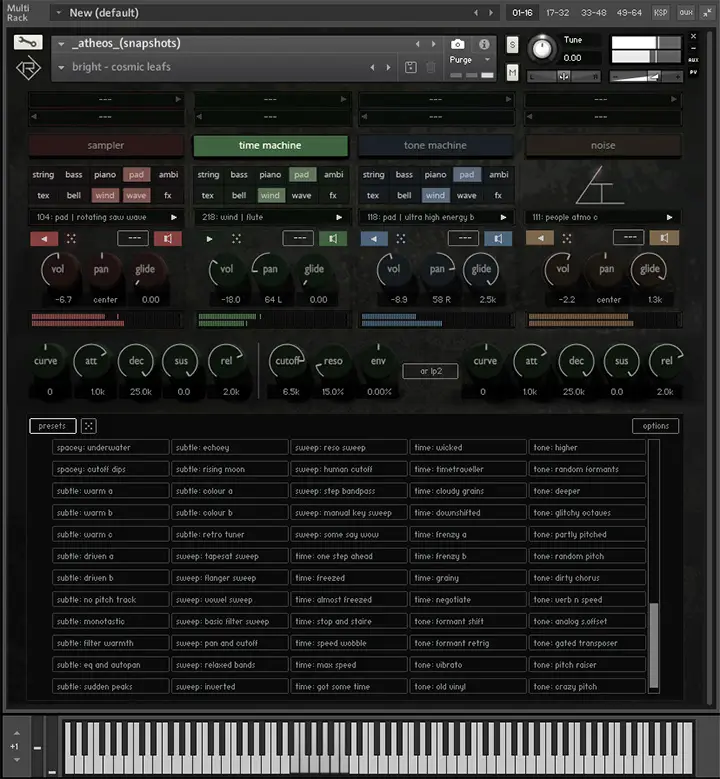Open the instrument info icon
This screenshot has height=779, width=720.
484,44
